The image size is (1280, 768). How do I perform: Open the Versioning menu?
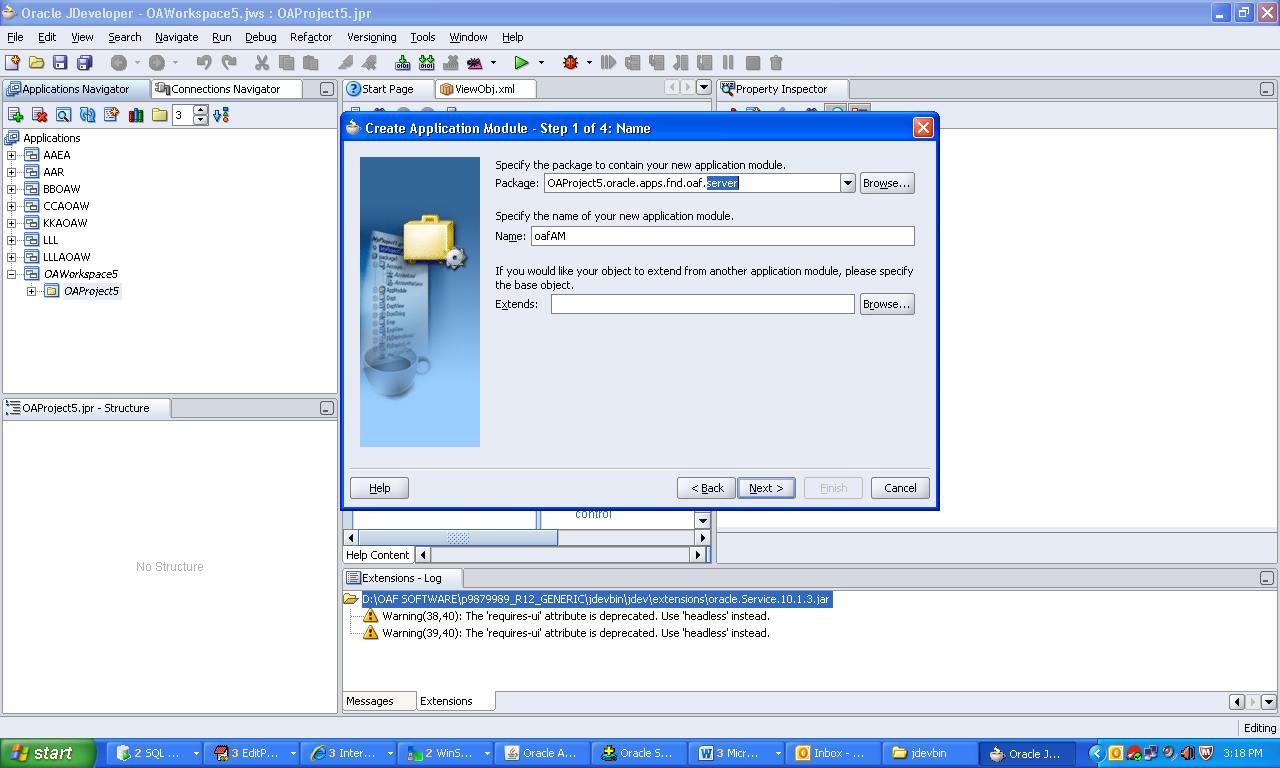tap(372, 37)
